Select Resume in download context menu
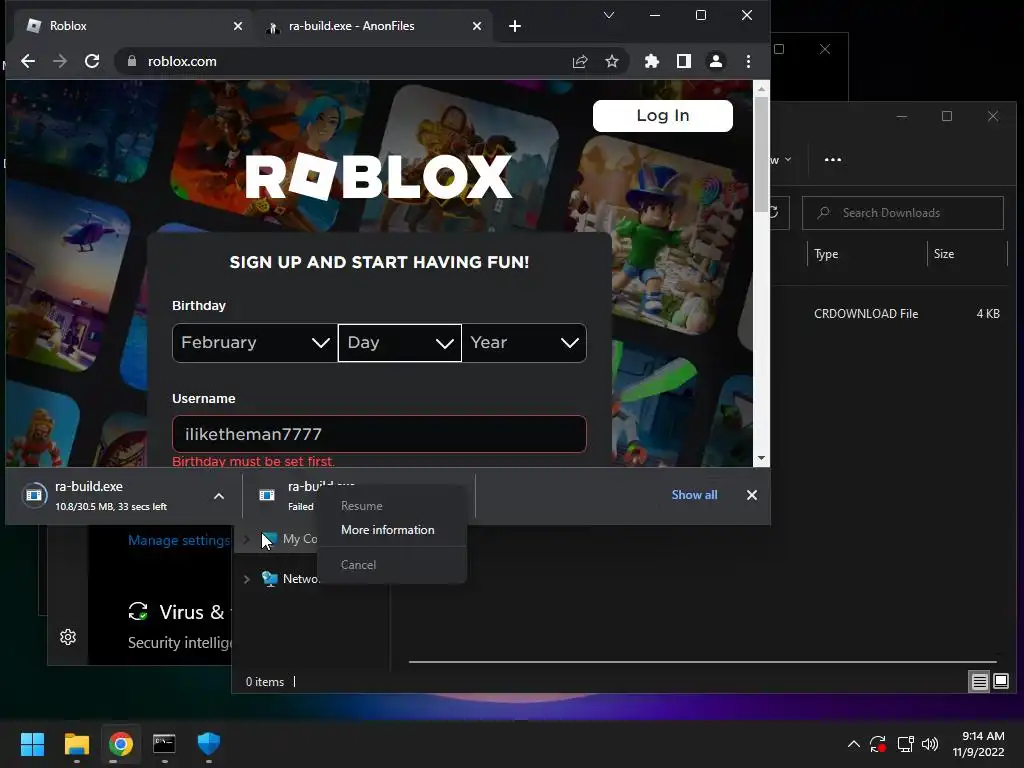The width and height of the screenshot is (1024, 768). [392, 506]
